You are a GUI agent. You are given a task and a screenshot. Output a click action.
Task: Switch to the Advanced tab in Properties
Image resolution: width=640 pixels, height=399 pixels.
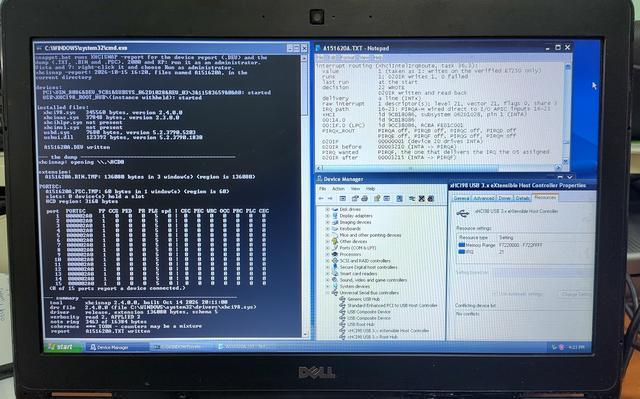tap(484, 198)
